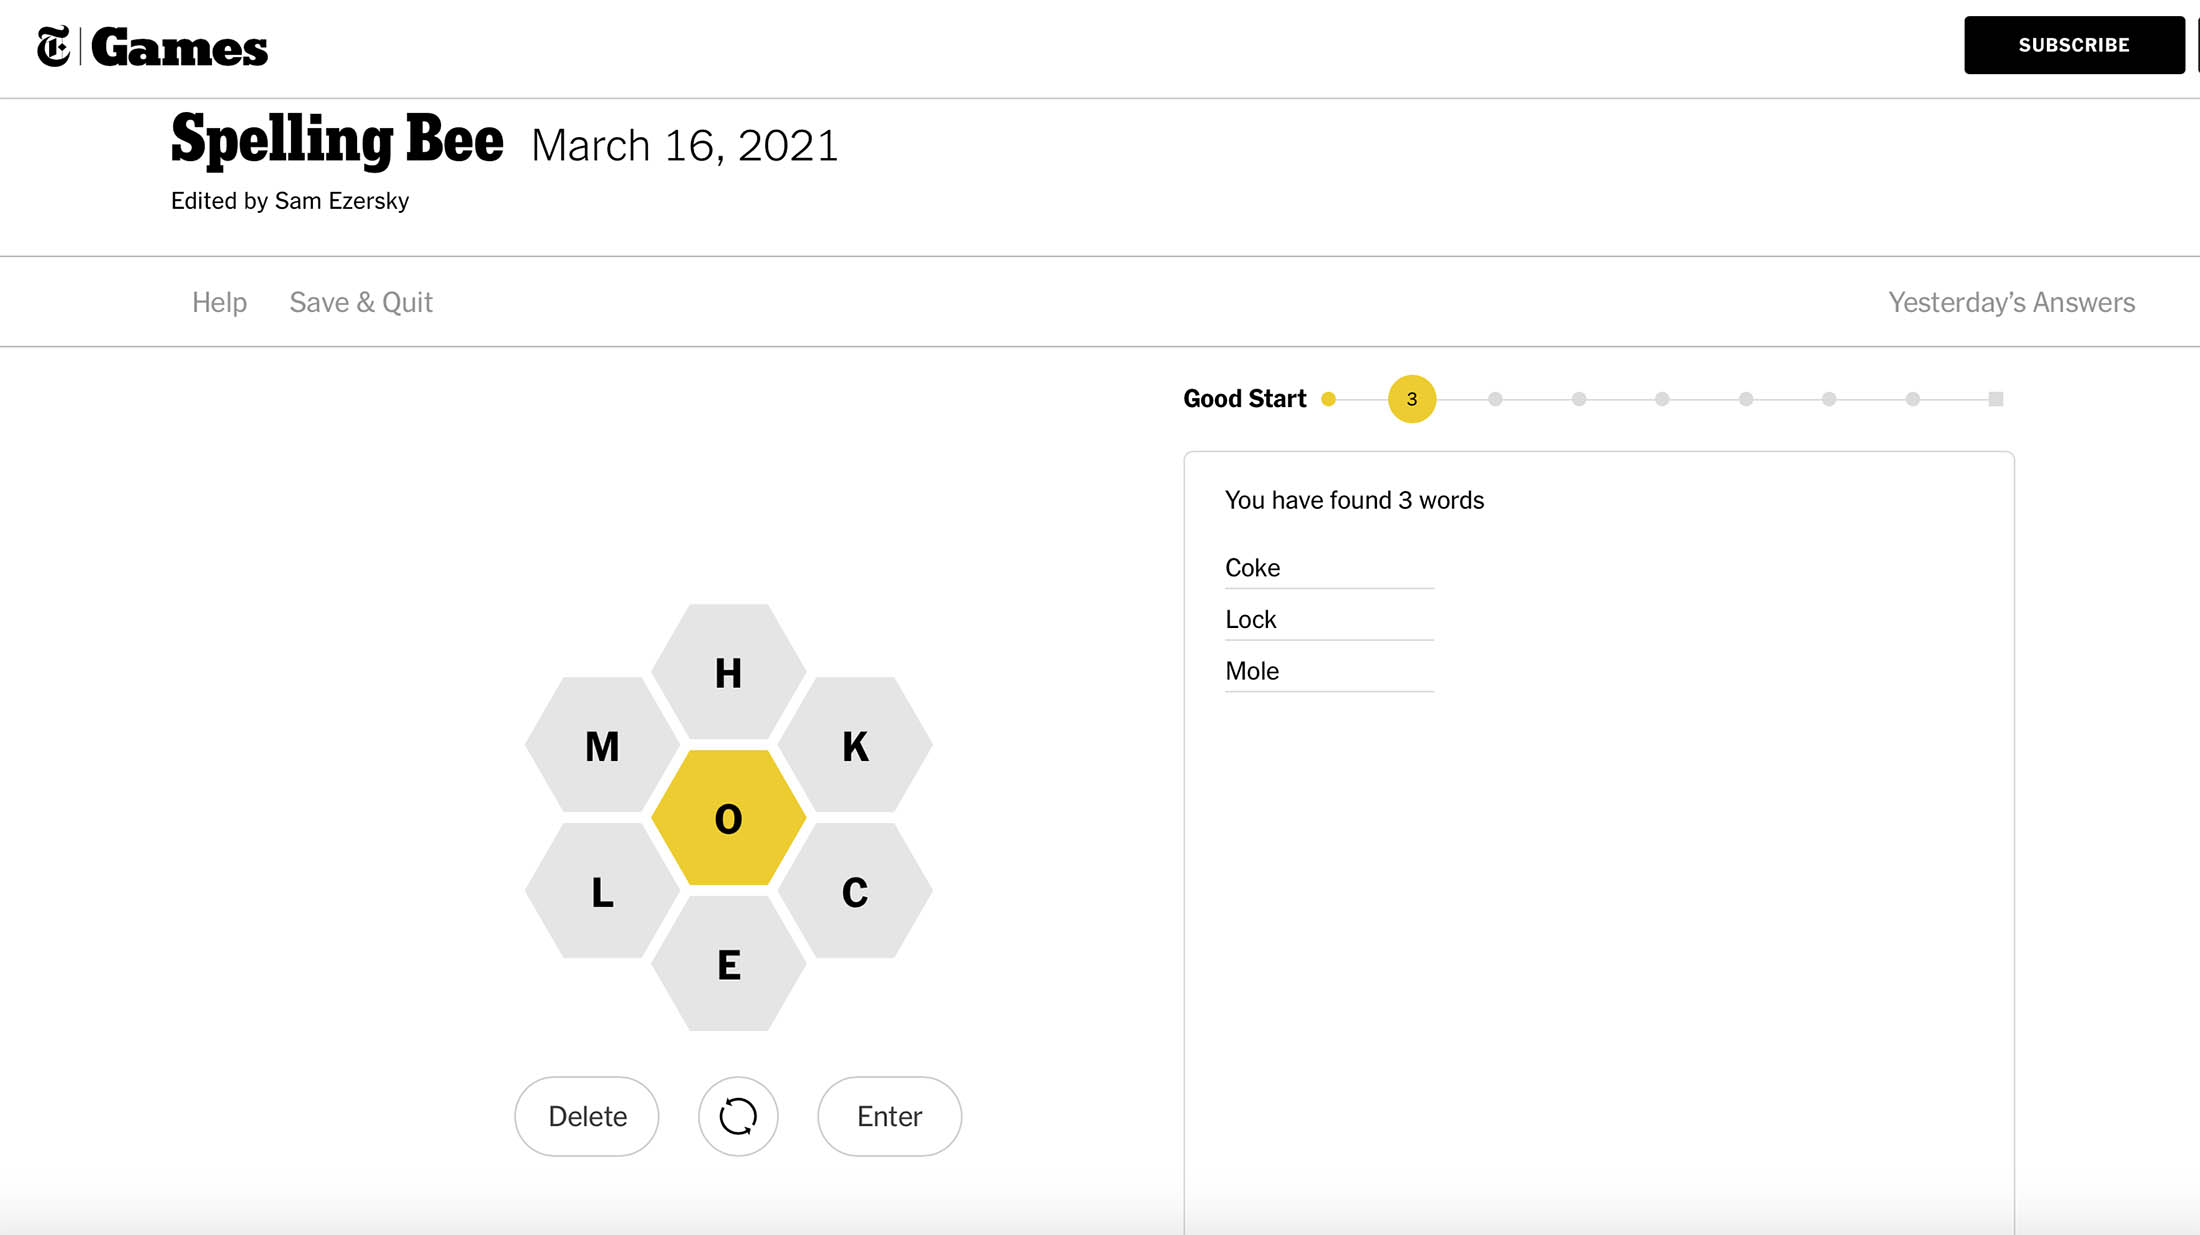Image resolution: width=2200 pixels, height=1235 pixels.
Task: Click the shuffle/rotate icon button
Action: (x=739, y=1116)
